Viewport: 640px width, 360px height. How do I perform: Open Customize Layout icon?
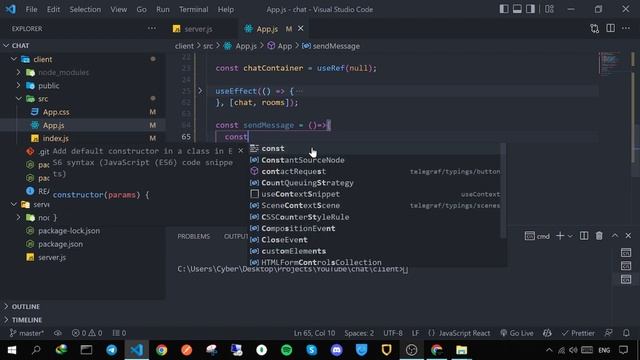(x=549, y=9)
